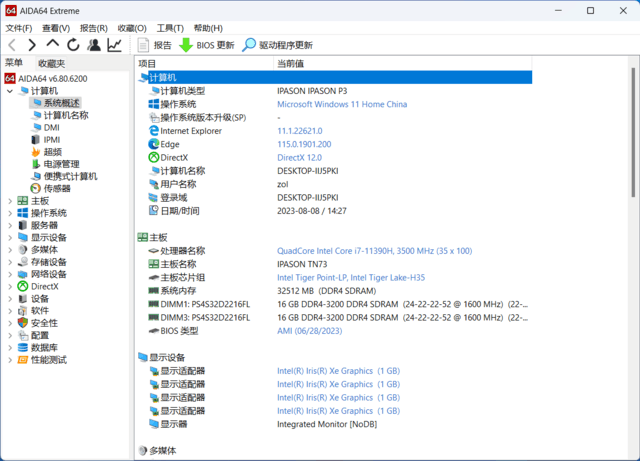
Task: Click the up-level arrow toolbar icon
Action: click(52, 44)
